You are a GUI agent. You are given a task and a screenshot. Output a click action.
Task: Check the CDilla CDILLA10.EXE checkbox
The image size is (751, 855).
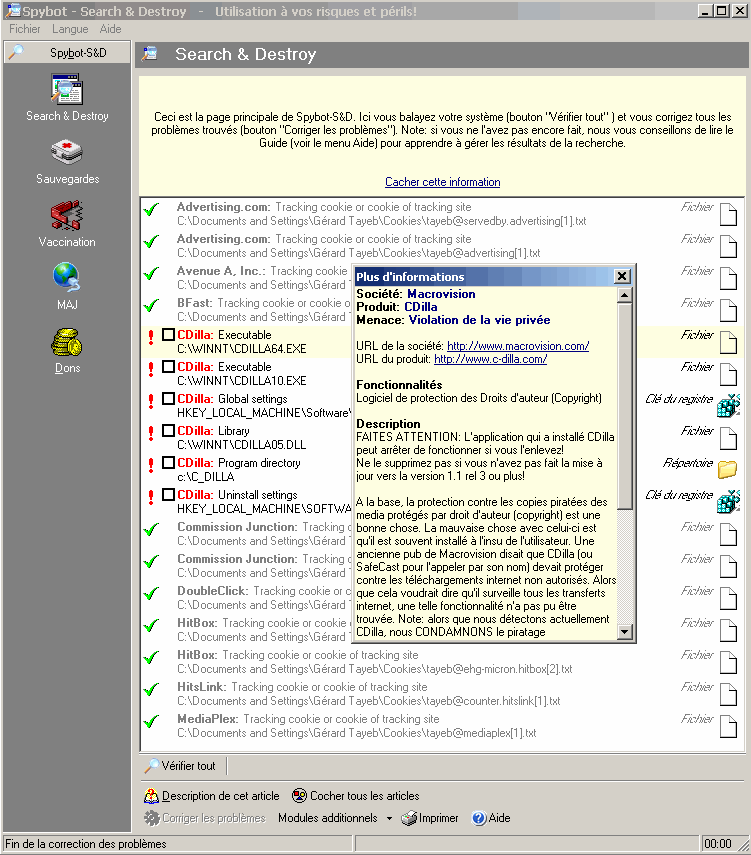pyautogui.click(x=169, y=366)
